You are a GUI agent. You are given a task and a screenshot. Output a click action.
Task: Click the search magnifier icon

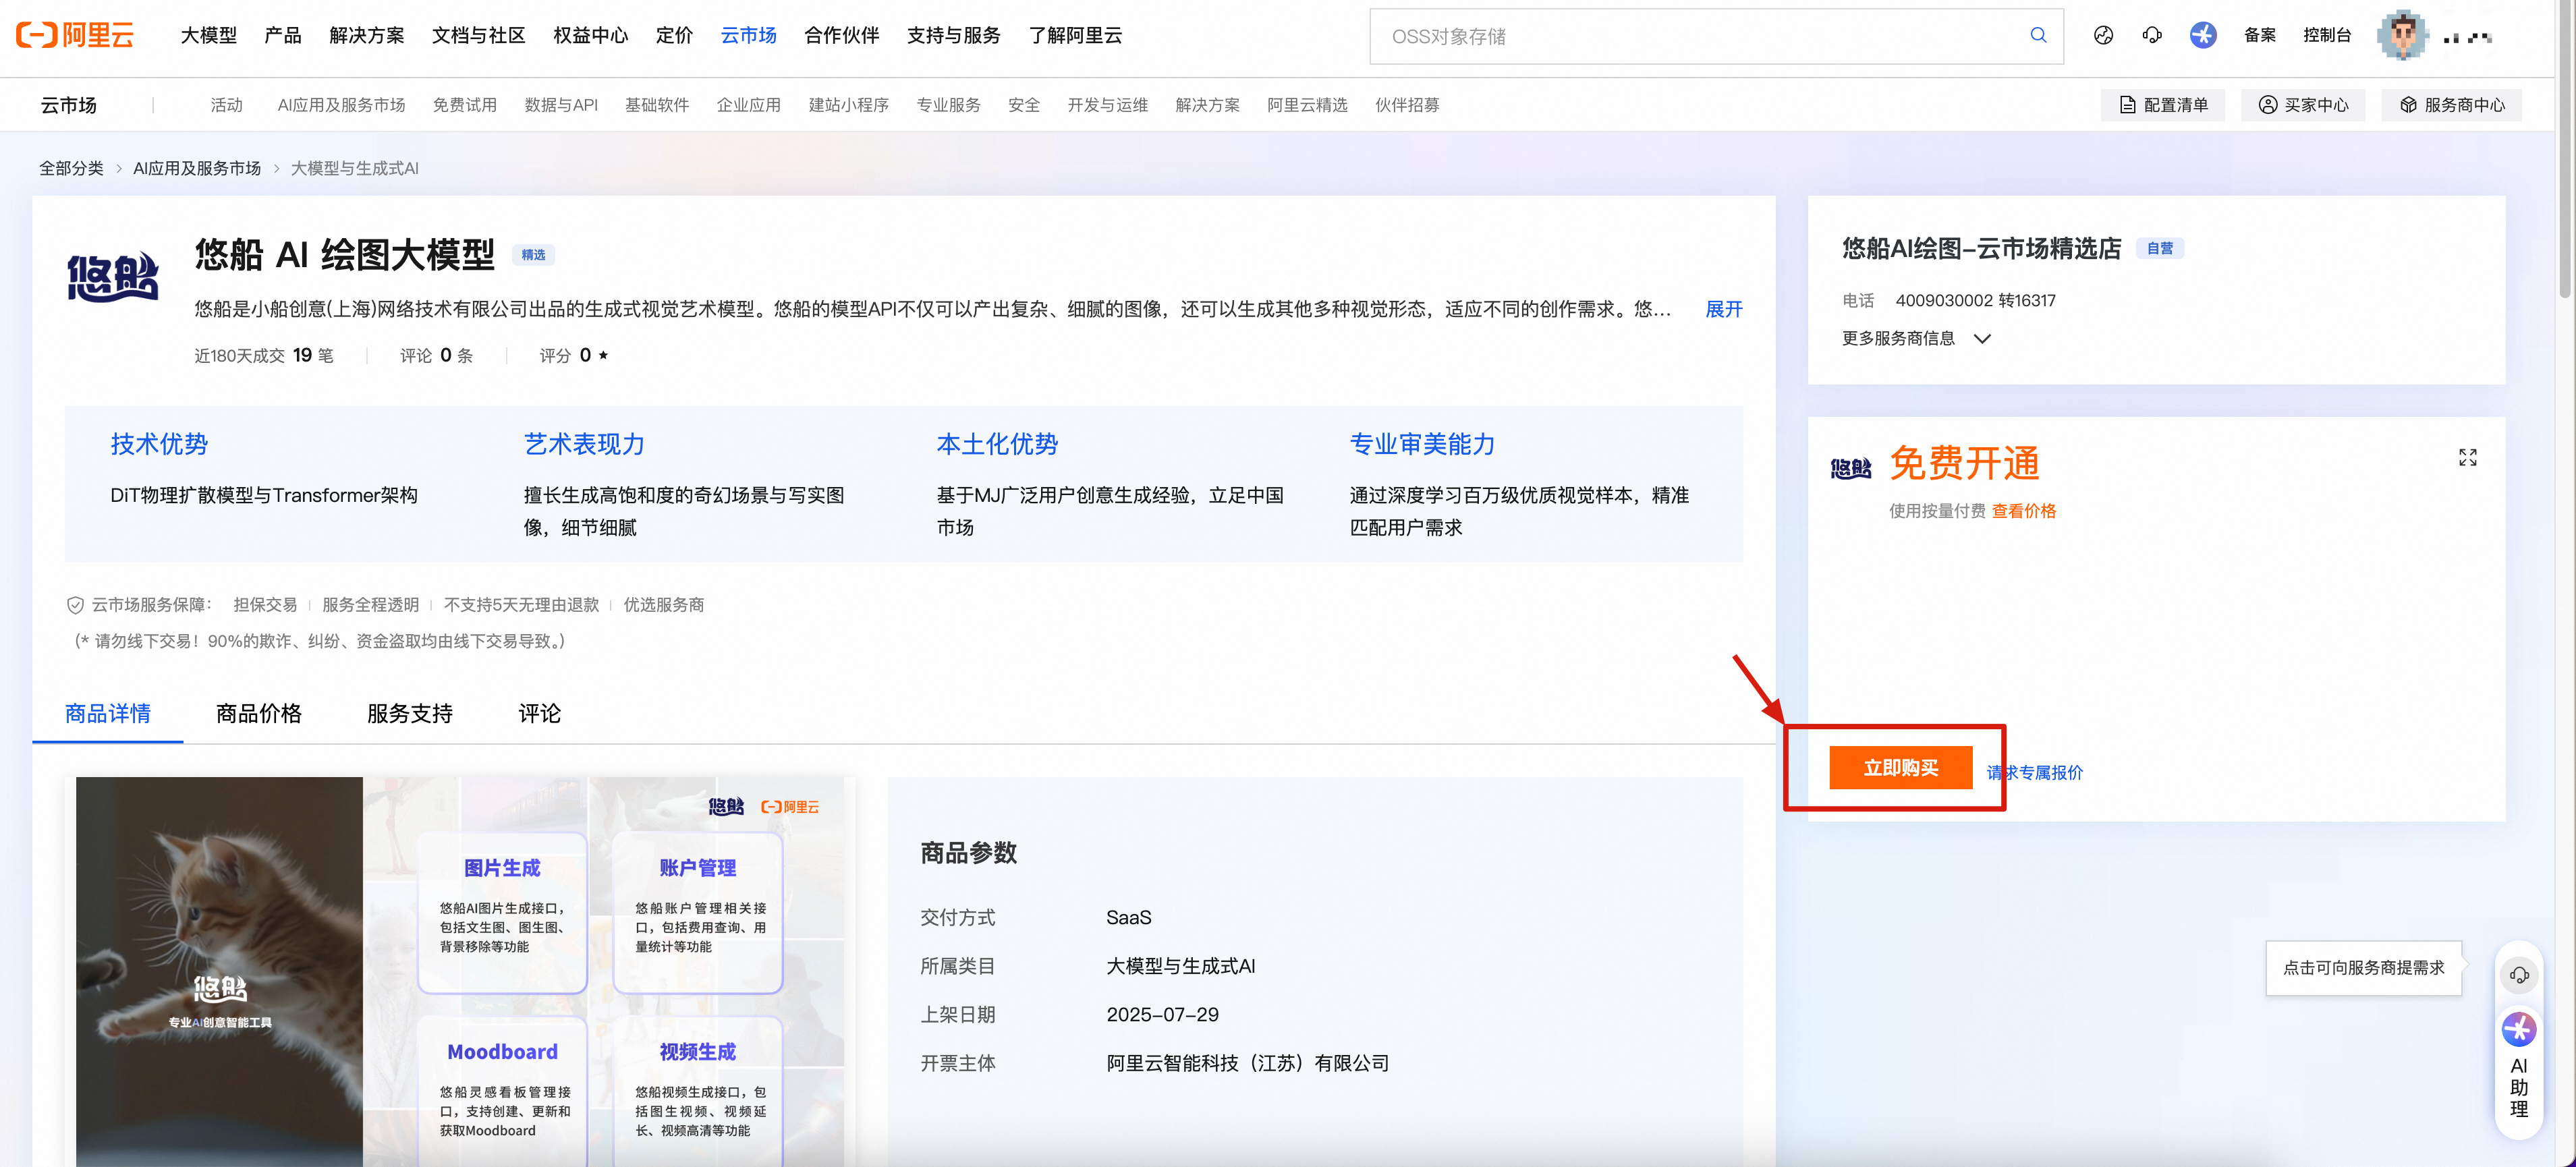point(2038,35)
